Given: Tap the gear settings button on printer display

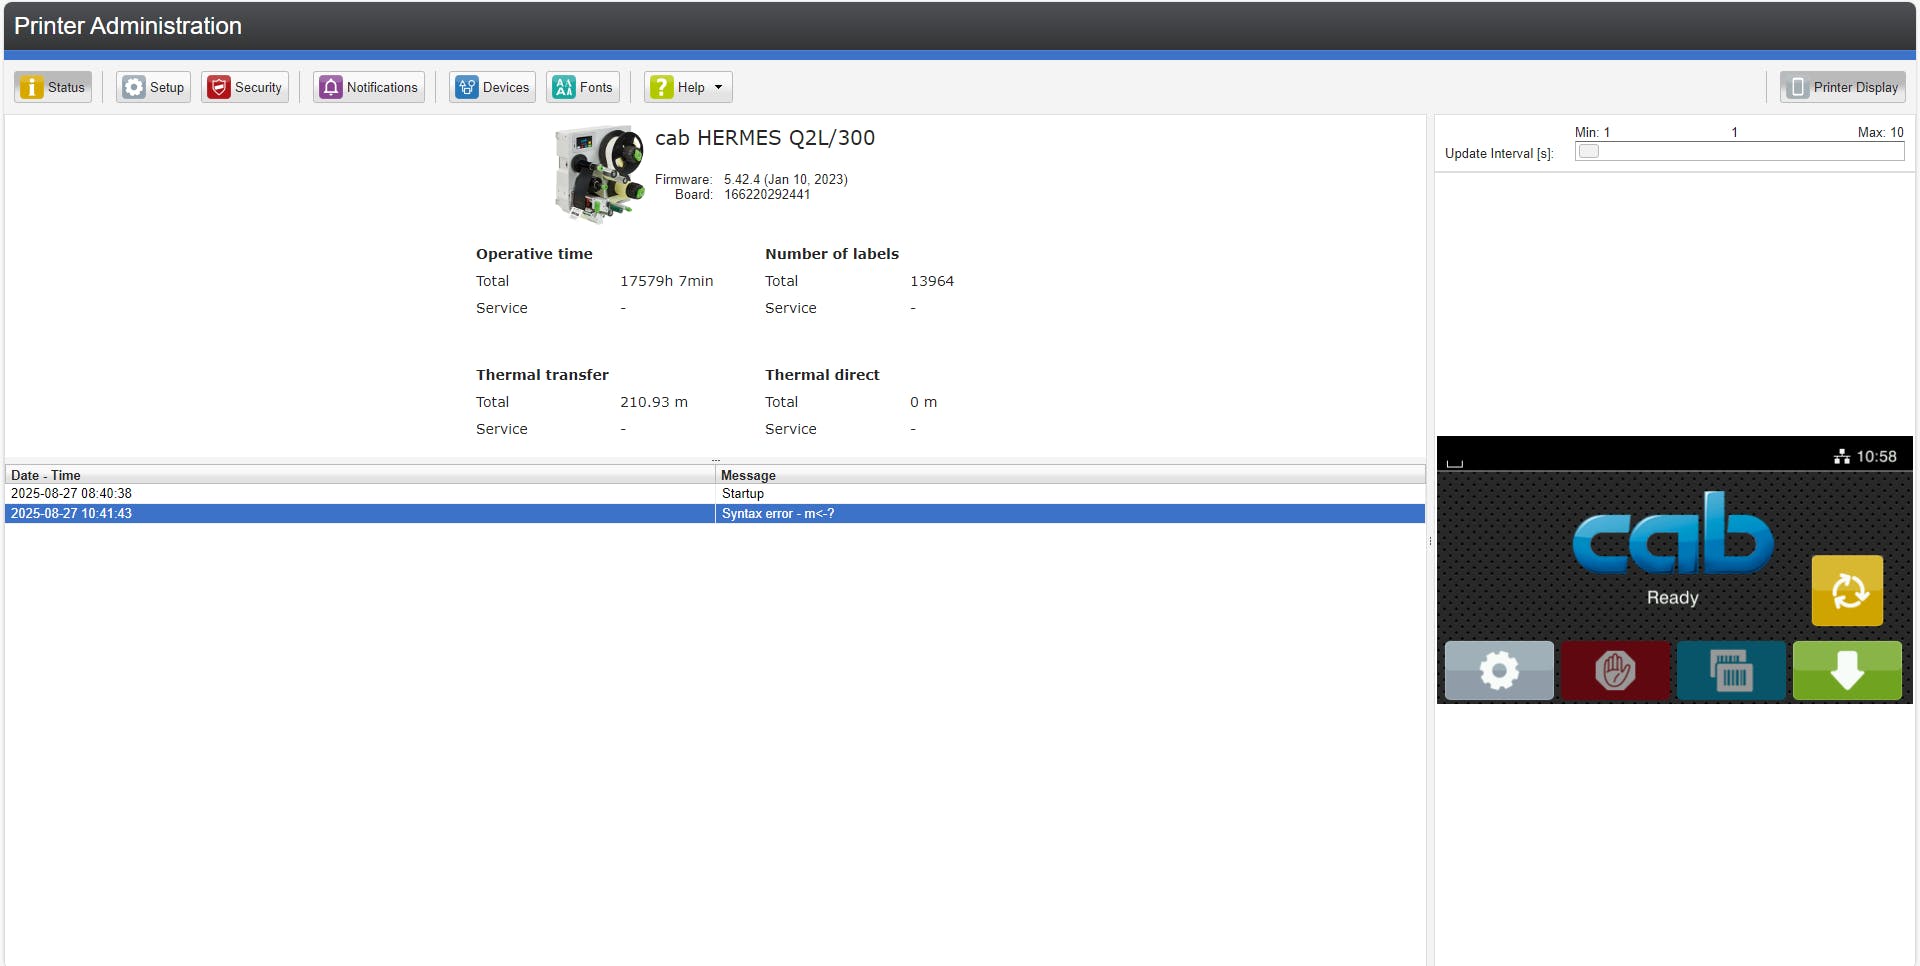Looking at the screenshot, I should click(1499, 670).
